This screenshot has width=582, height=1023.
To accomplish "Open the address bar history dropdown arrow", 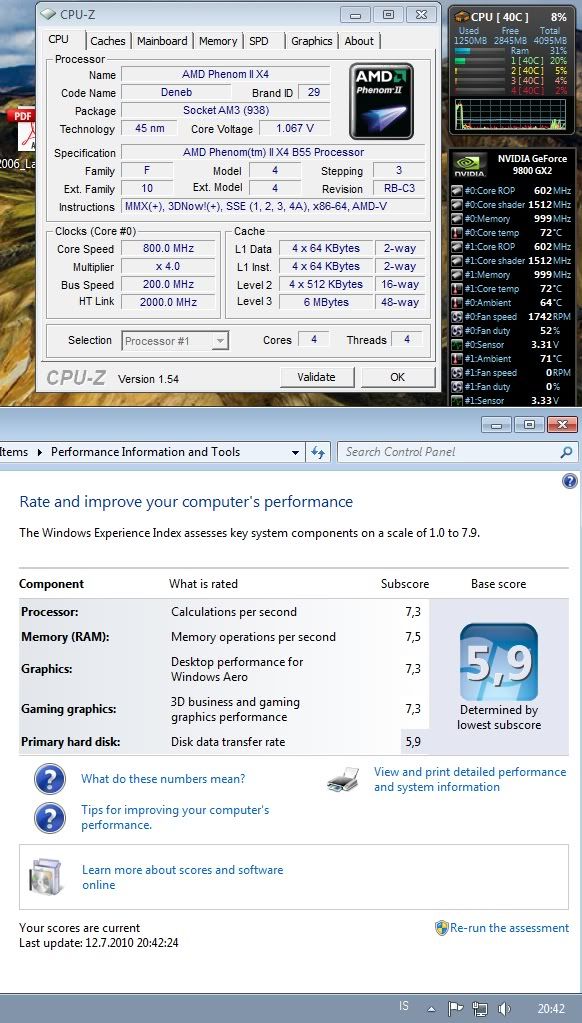I will click(296, 452).
